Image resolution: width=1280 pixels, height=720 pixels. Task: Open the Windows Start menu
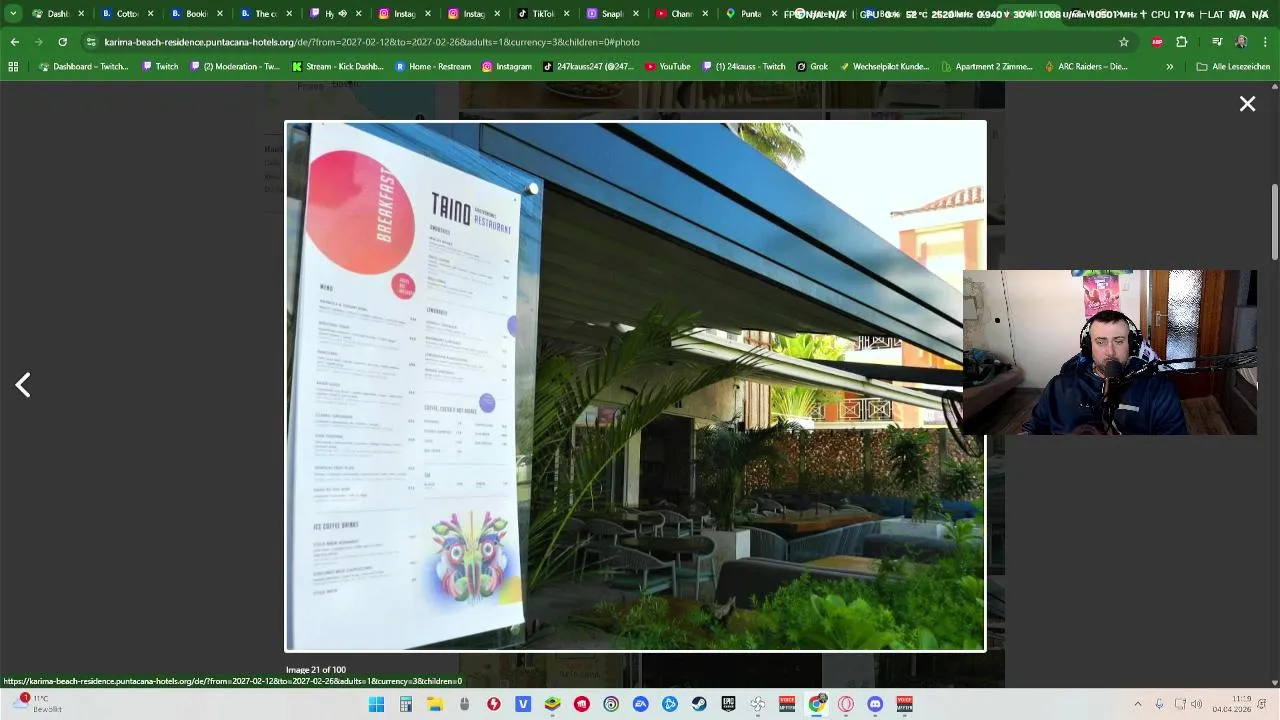click(x=376, y=704)
